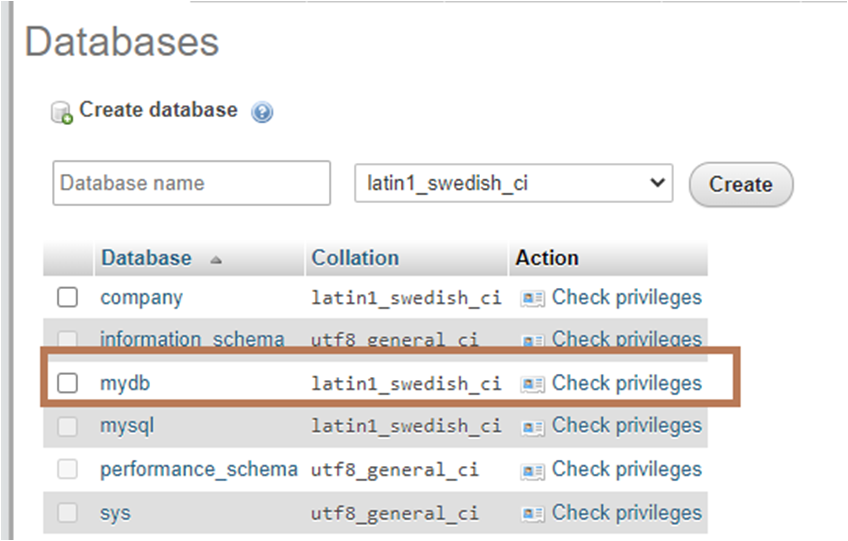The height and width of the screenshot is (541, 848).
Task: Tick the mysql database checkbox
Action: (68, 426)
